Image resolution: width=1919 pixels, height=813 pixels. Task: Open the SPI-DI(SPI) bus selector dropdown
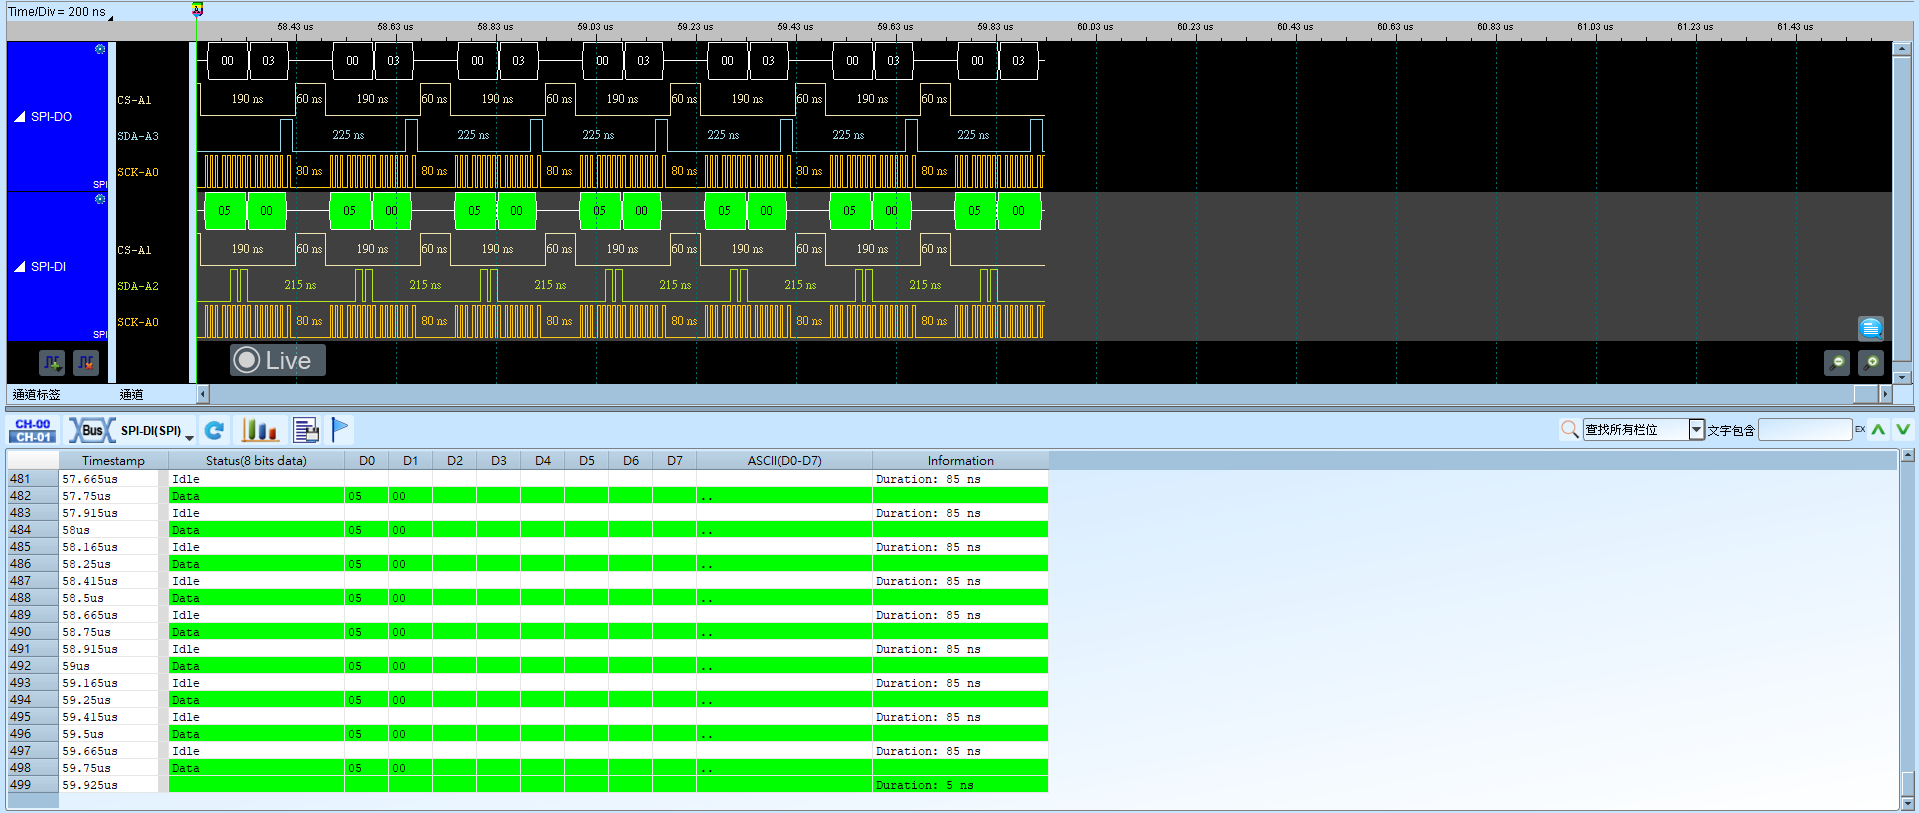(x=189, y=437)
